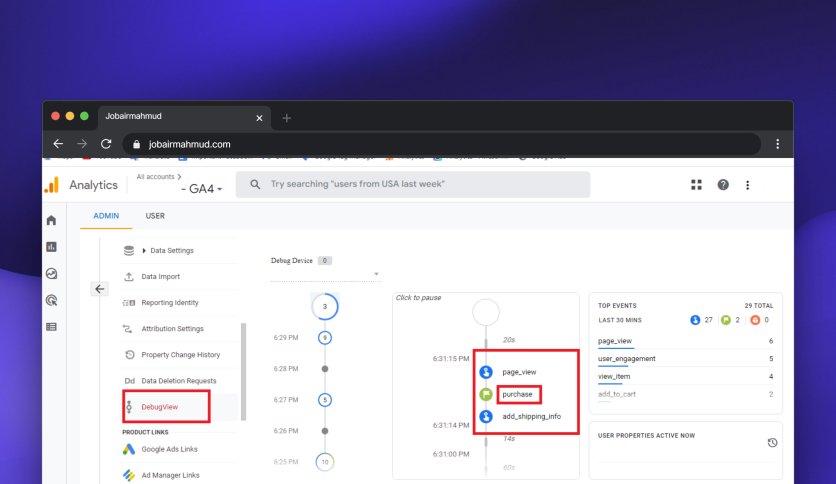This screenshot has width=836, height=484.
Task: Click the search magnifier icon
Action: 255,184
